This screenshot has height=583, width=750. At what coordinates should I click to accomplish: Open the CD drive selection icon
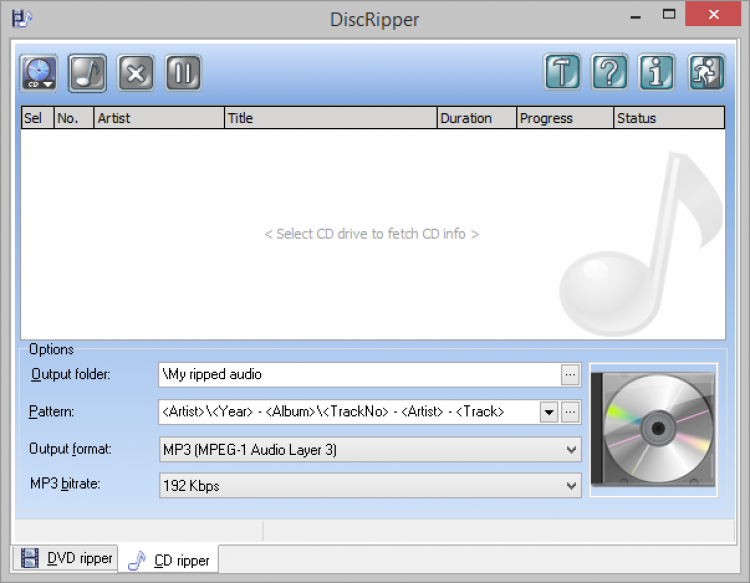click(39, 73)
